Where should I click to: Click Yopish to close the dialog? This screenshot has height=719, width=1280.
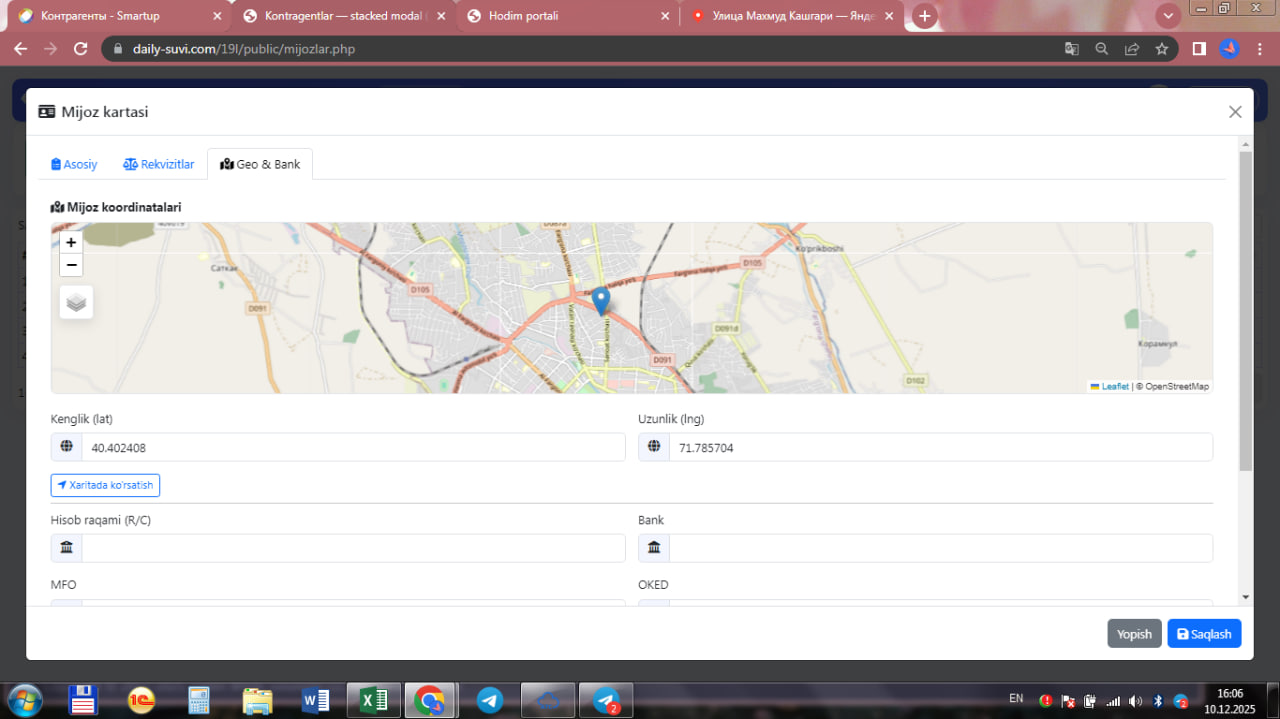pyautogui.click(x=1134, y=634)
